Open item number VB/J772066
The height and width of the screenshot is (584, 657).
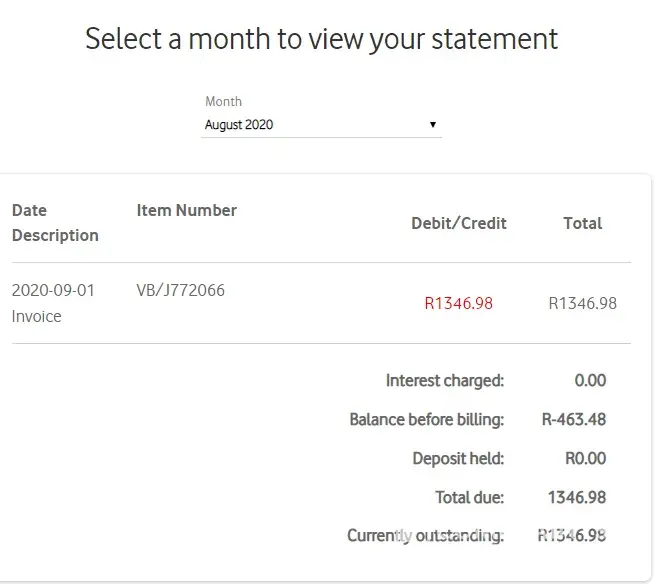180,291
